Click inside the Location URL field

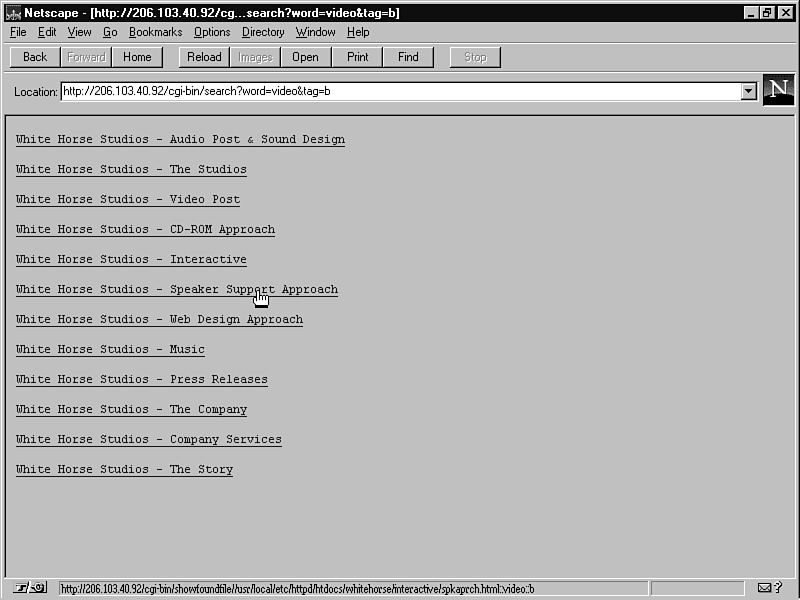click(400, 91)
